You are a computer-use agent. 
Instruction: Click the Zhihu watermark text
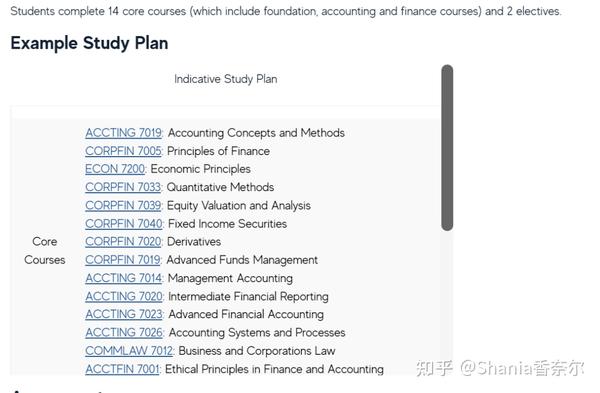500,368
